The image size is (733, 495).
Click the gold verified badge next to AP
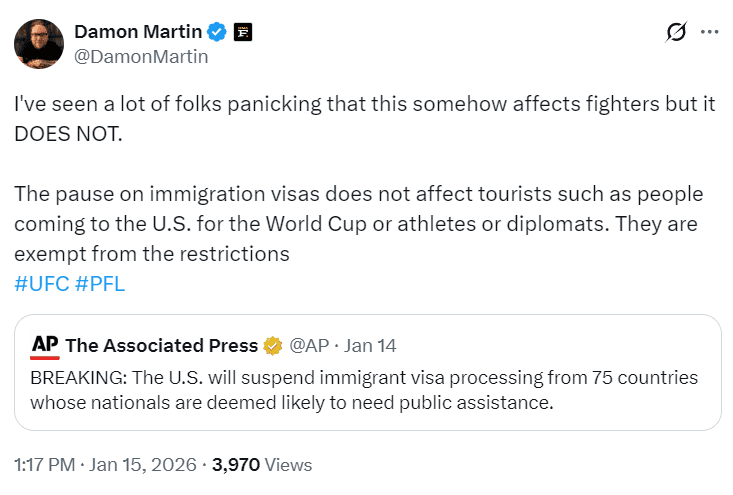coord(272,346)
